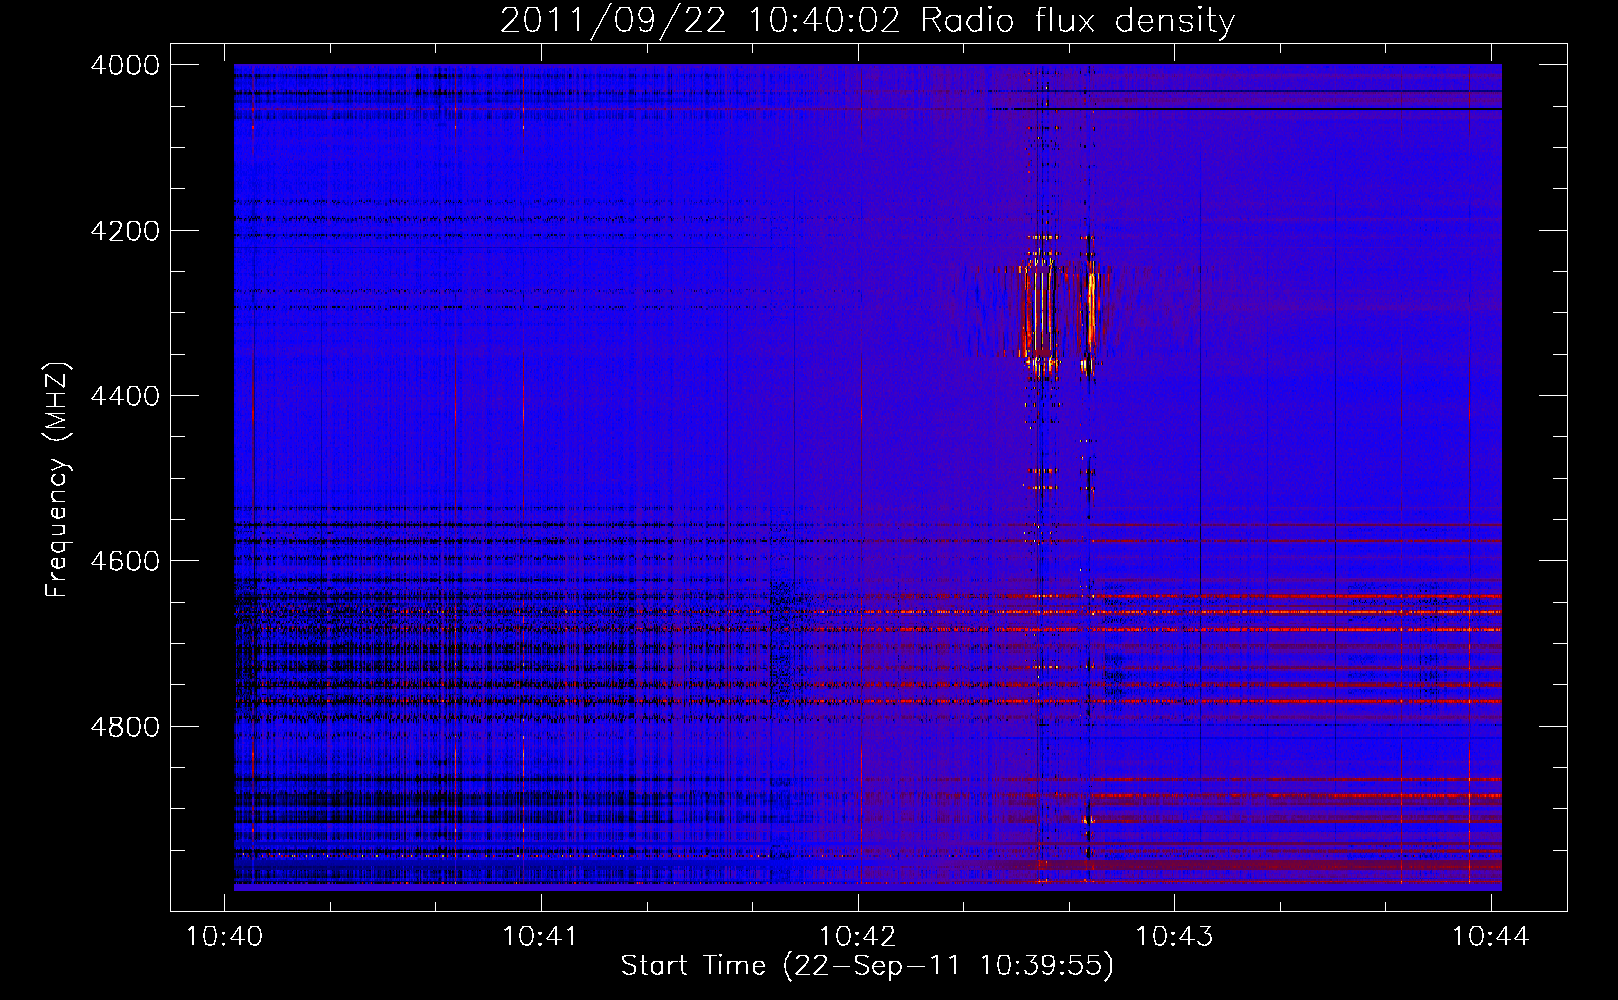The image size is (1618, 1000).
Task: Click the 4400 frequency tick label
Action: pos(125,396)
